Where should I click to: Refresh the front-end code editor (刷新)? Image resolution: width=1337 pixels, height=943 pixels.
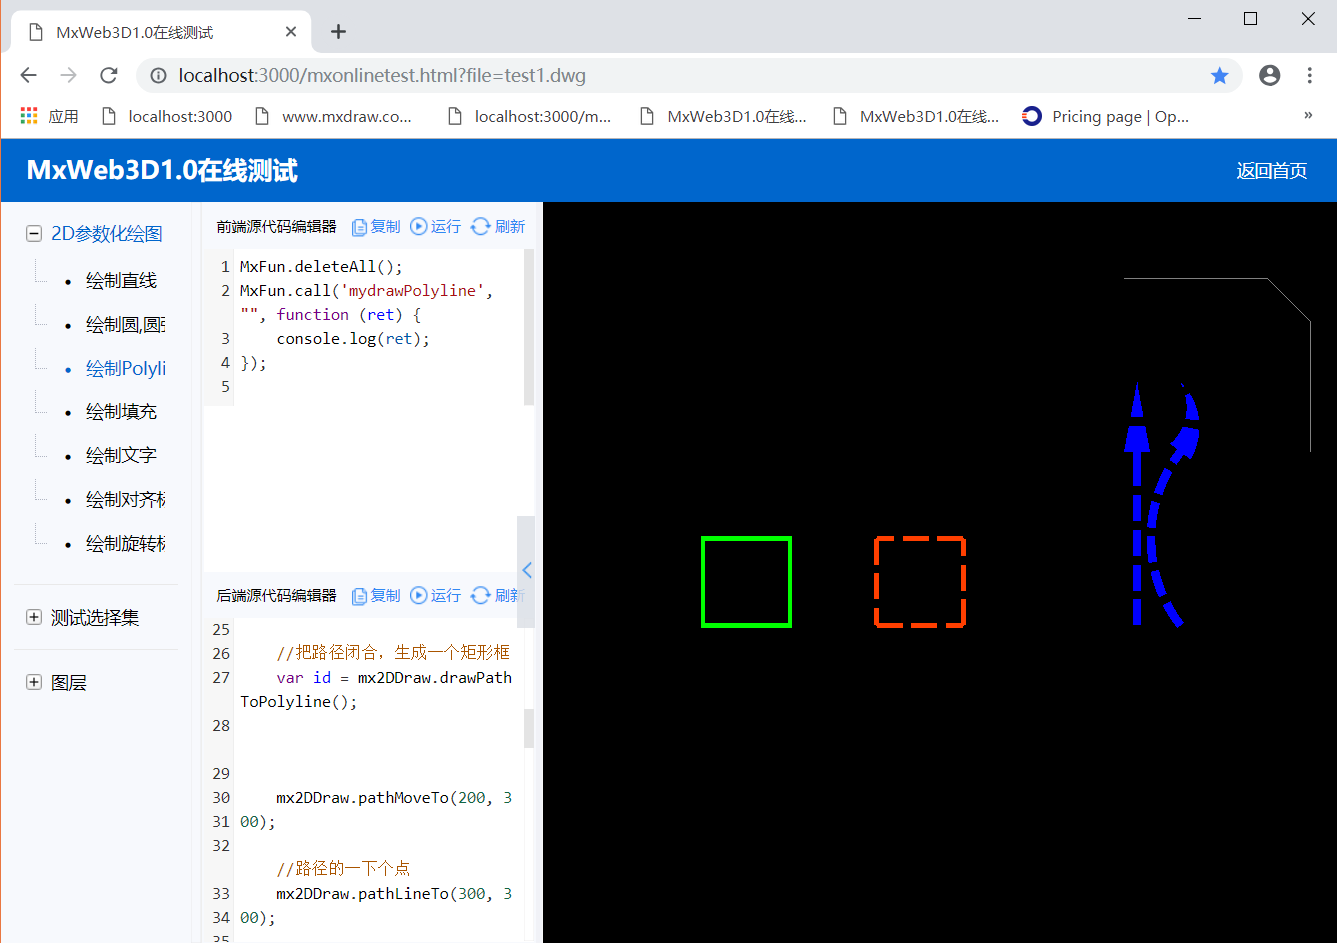(498, 227)
